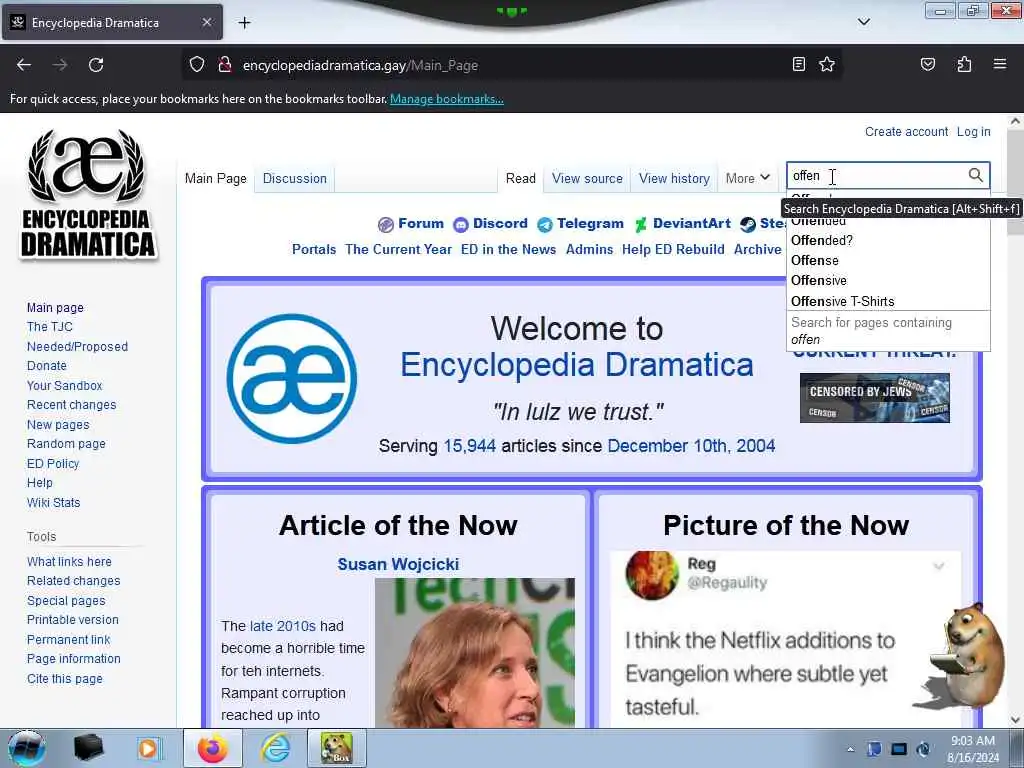Show hidden system tray icons arrow
Viewport: 1024px width, 768px height.
(850, 749)
